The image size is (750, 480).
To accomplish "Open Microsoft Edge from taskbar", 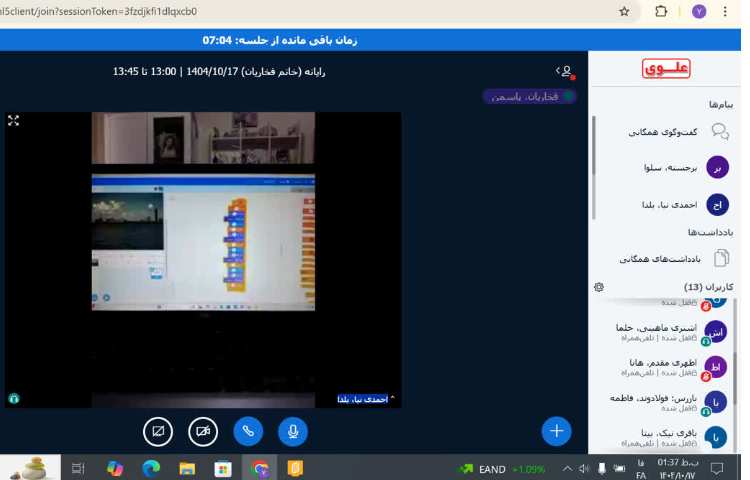I will (x=151, y=469).
